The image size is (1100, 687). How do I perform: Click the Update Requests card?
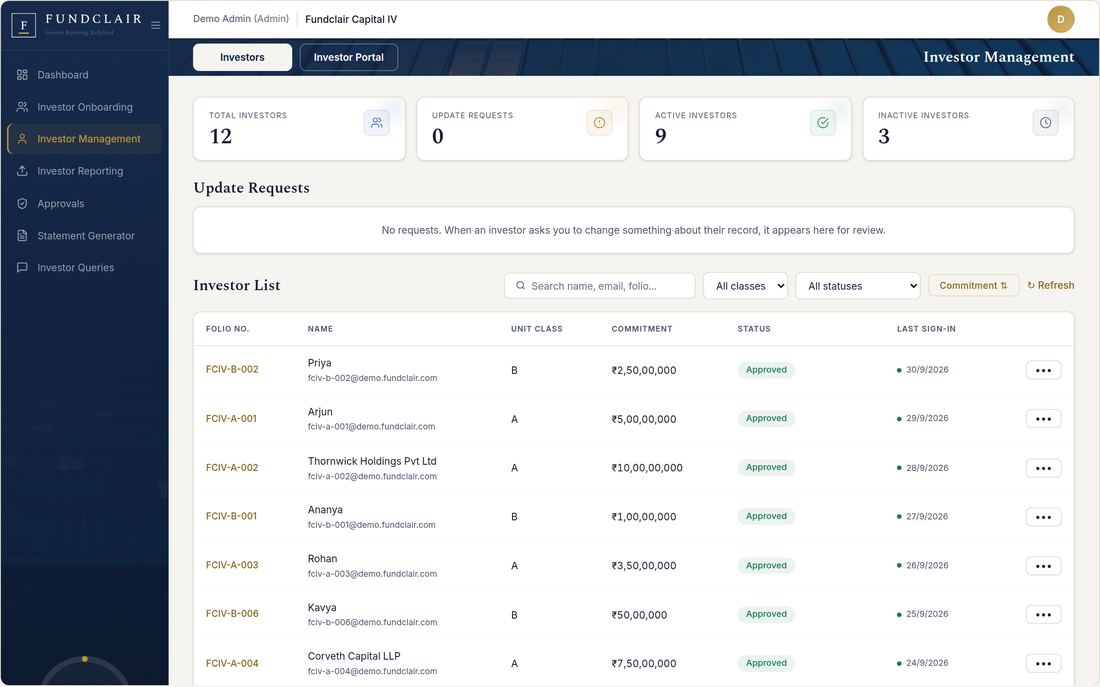coord(523,129)
